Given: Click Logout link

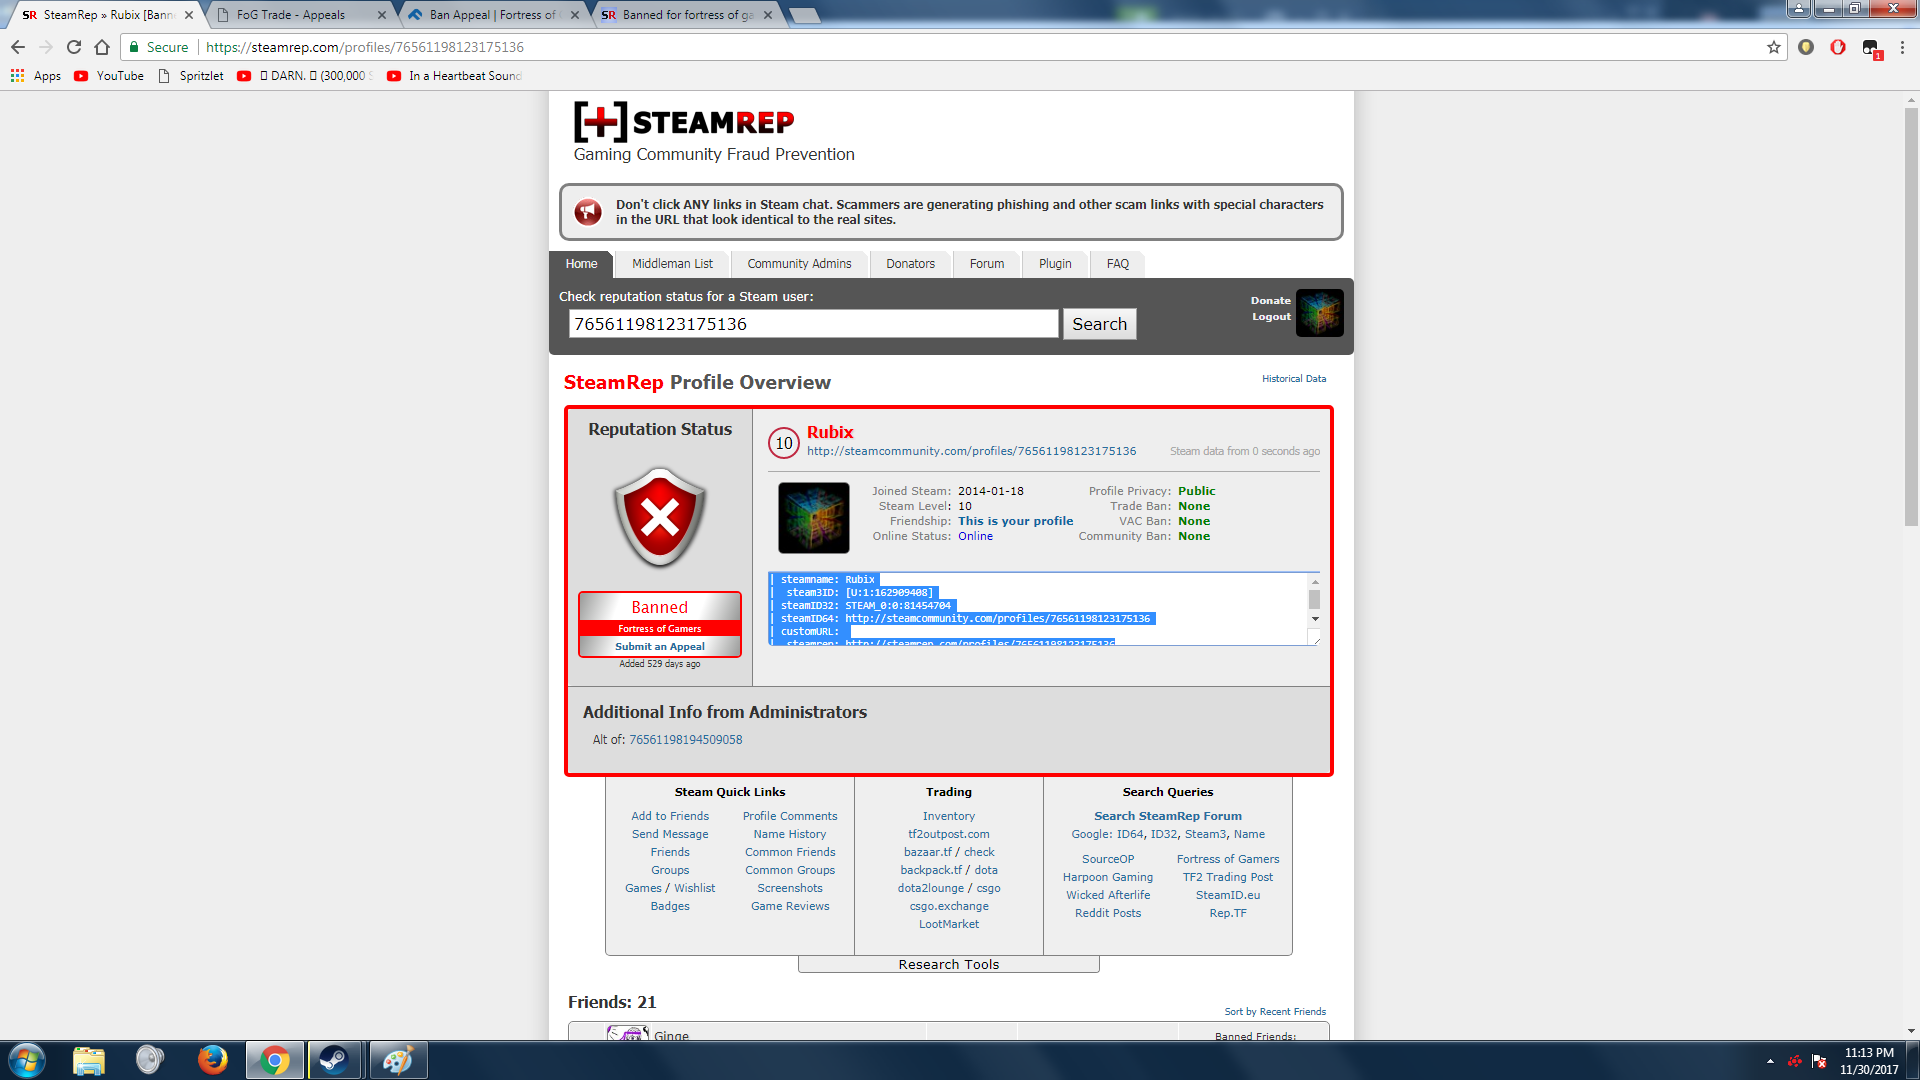Looking at the screenshot, I should tap(1271, 316).
